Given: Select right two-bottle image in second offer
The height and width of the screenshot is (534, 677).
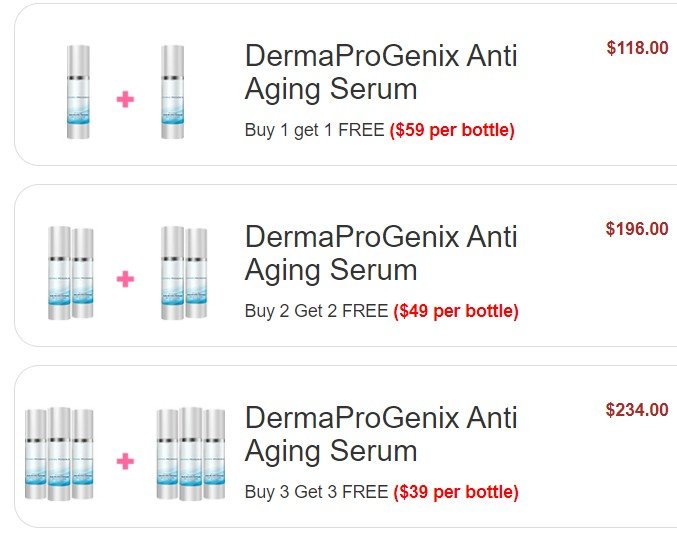Looking at the screenshot, I should (x=184, y=273).
